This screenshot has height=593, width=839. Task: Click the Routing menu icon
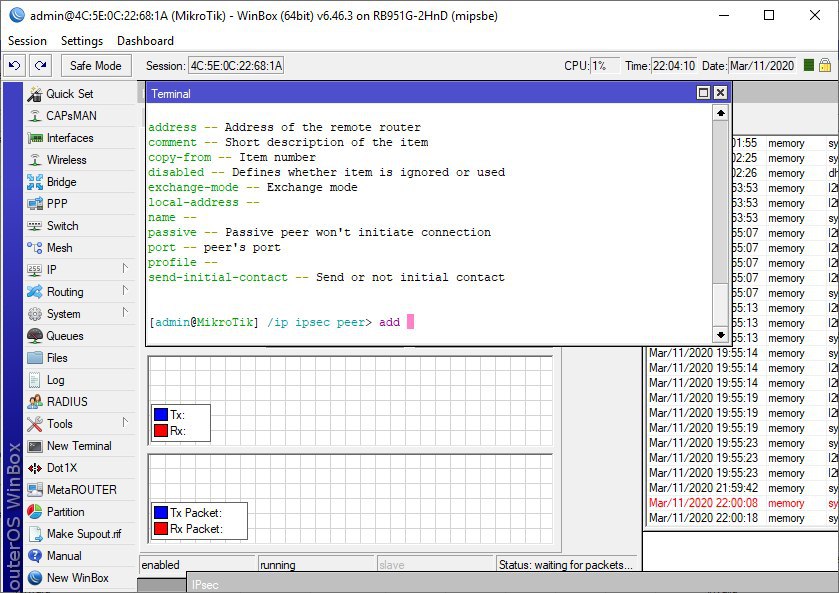coord(35,292)
